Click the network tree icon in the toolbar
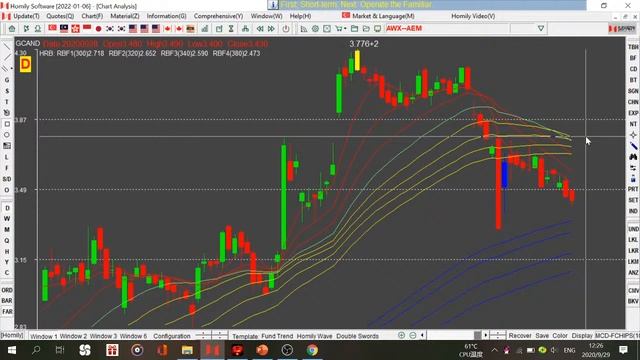This screenshot has height=360, width=640. [245, 29]
